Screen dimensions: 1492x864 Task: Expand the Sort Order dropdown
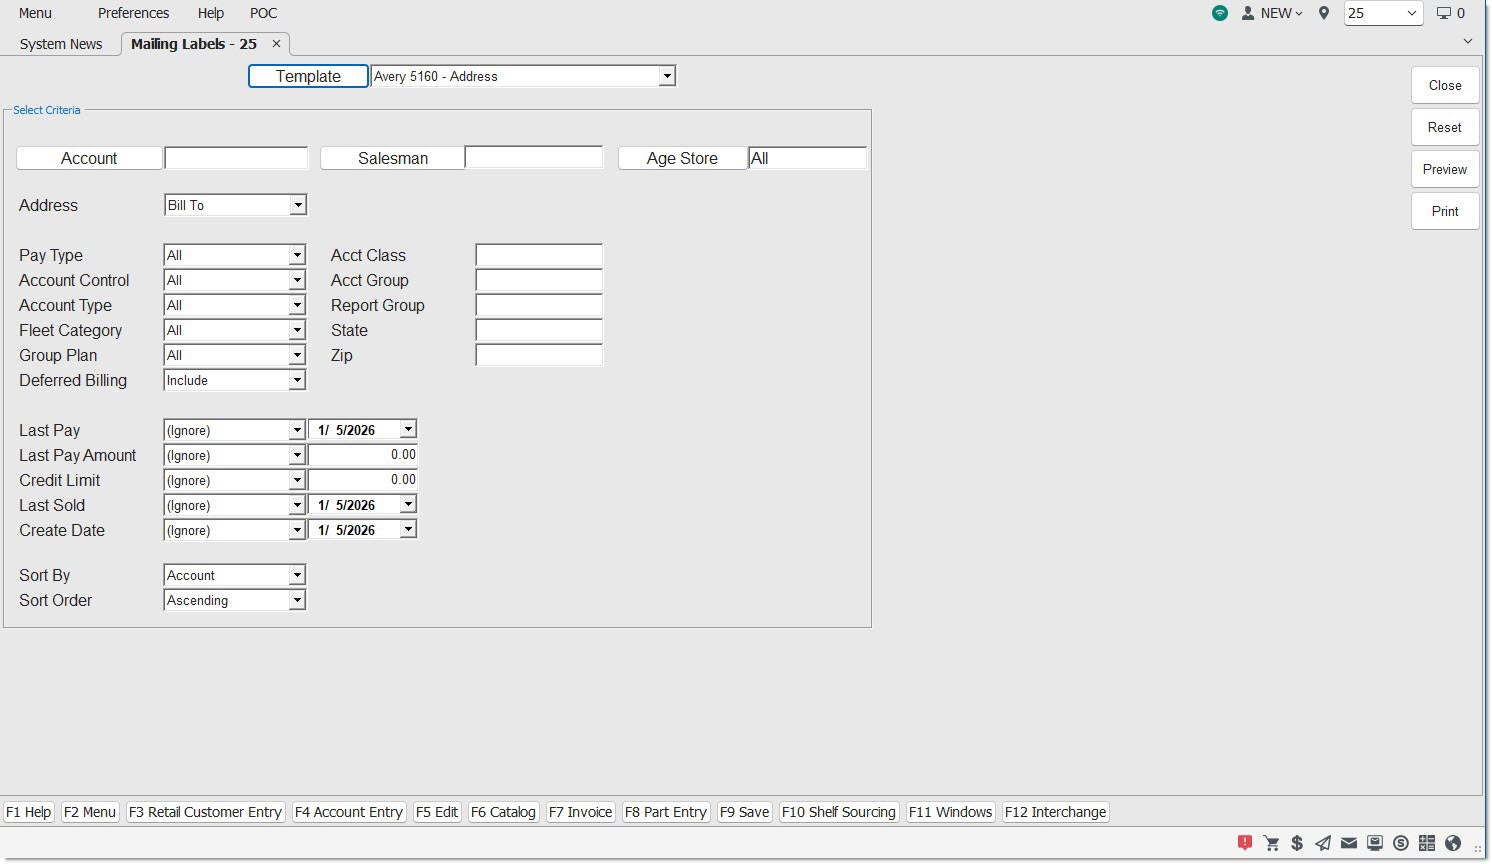pyautogui.click(x=297, y=600)
